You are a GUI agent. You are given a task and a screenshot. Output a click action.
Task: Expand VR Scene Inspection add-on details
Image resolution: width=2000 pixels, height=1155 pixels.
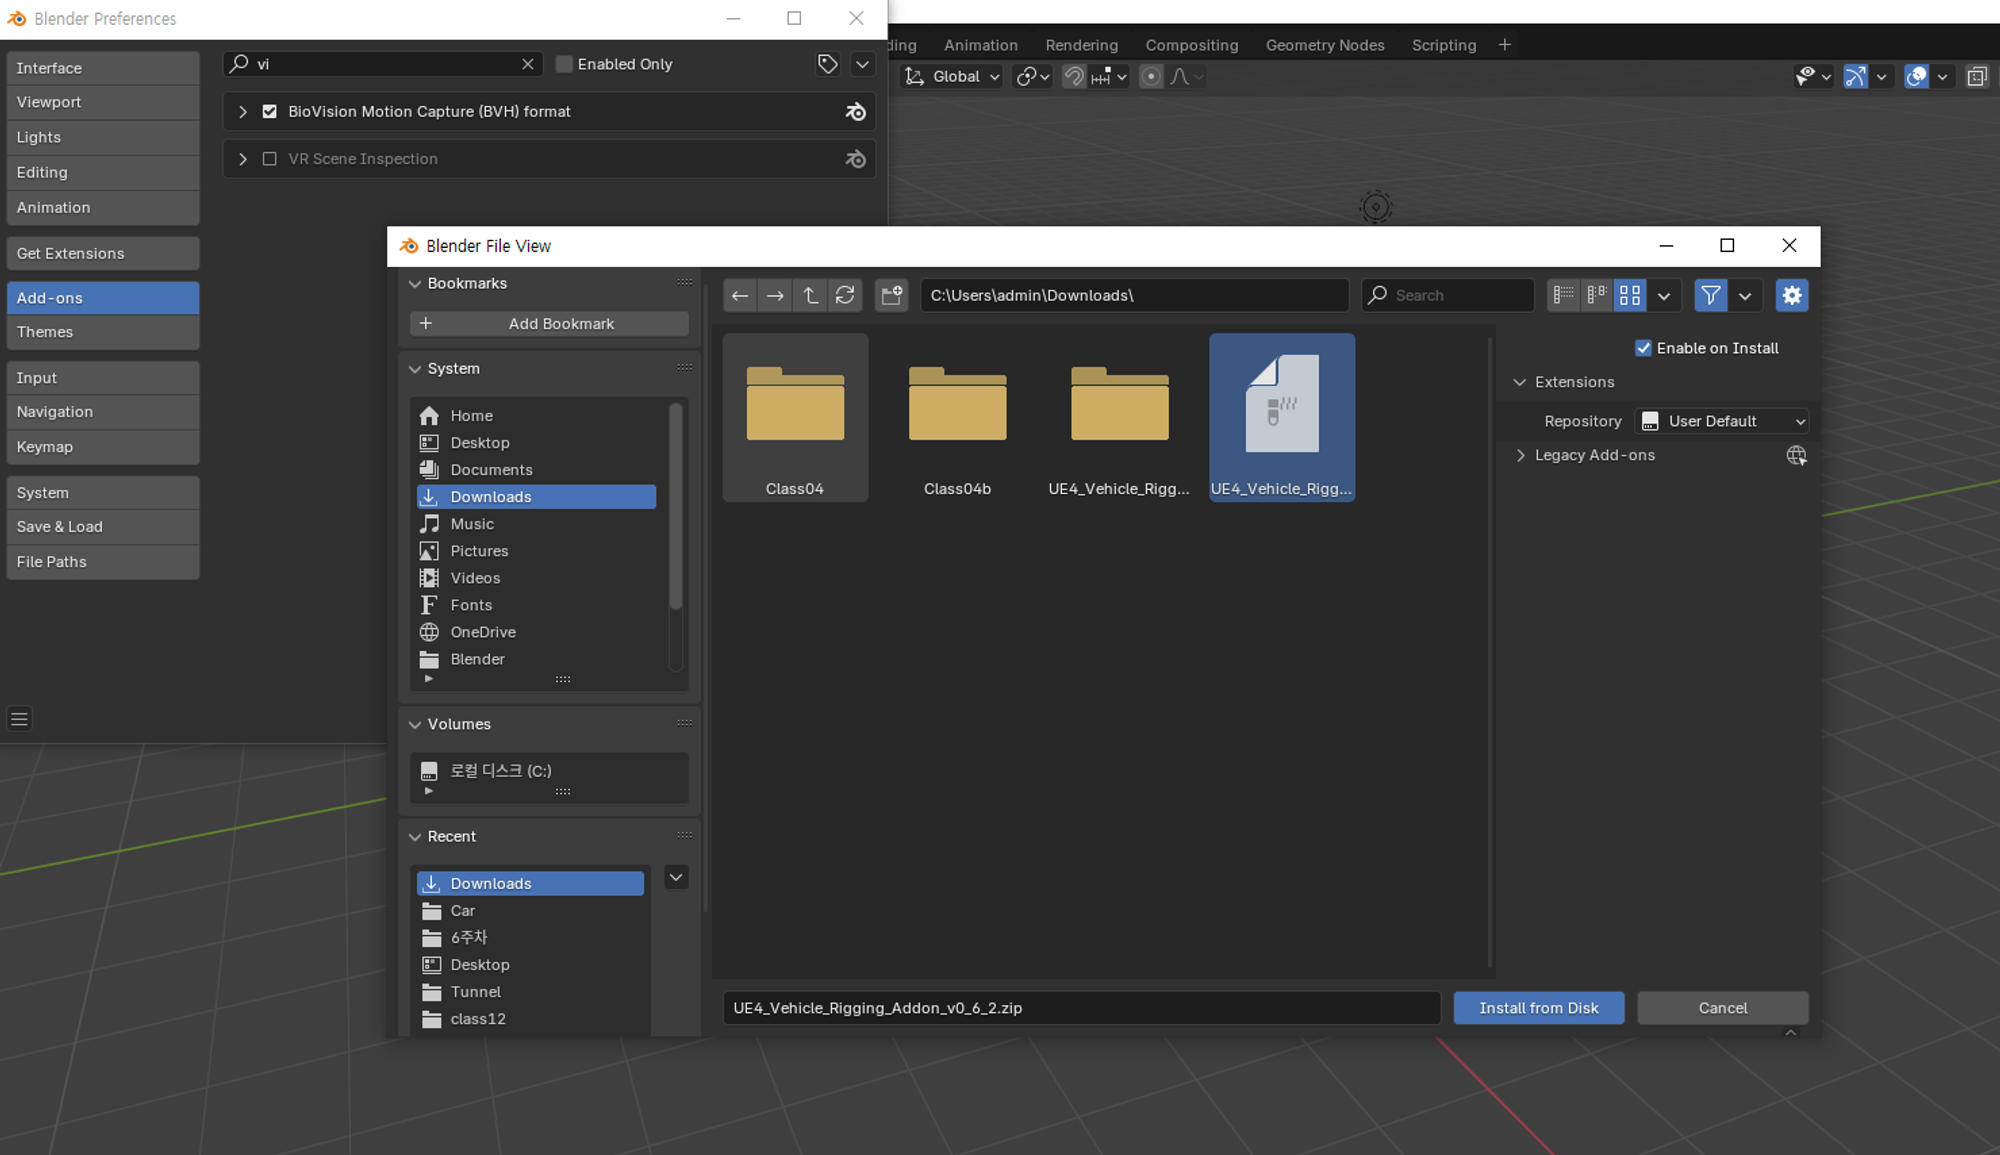[242, 159]
